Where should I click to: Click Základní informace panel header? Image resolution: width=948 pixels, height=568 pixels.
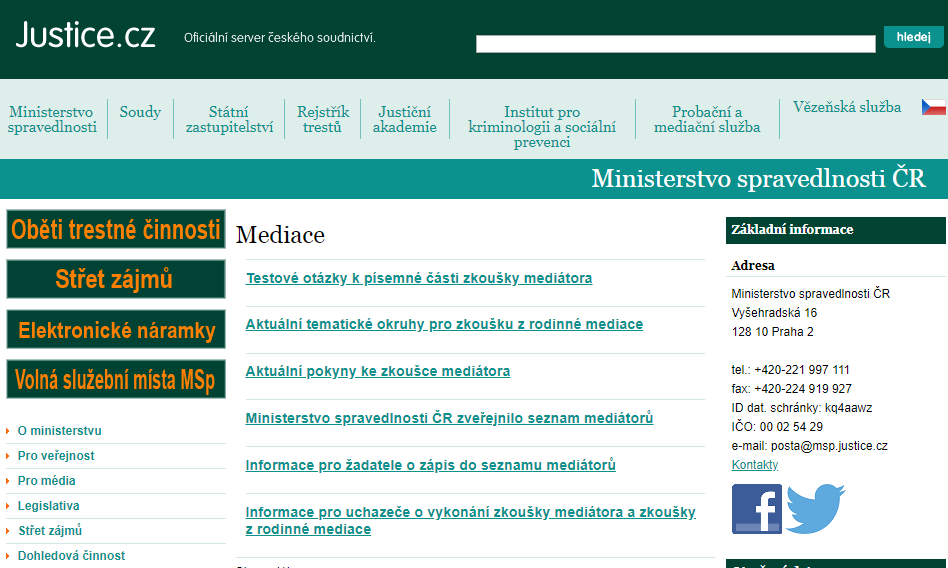click(x=836, y=230)
